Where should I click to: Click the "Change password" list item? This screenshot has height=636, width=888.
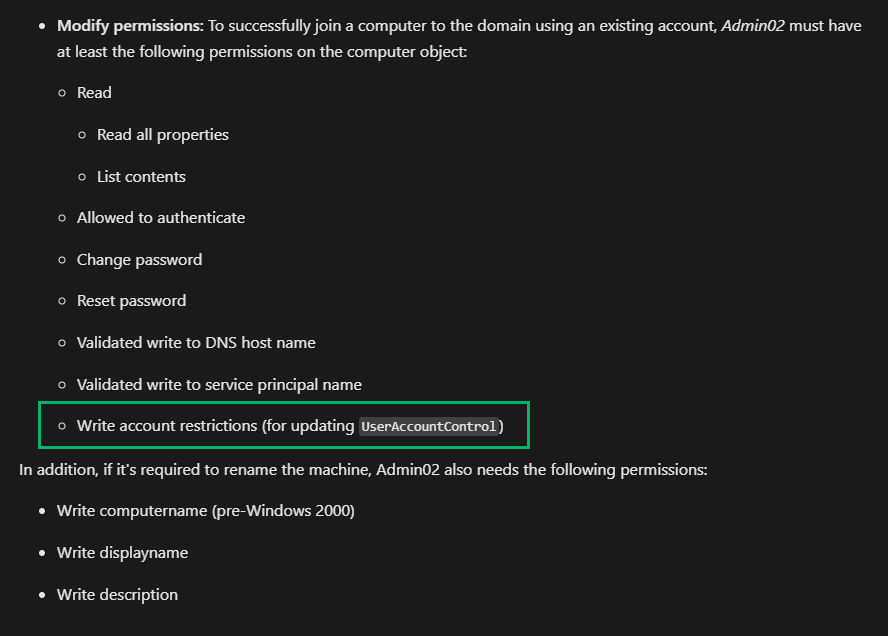click(x=139, y=260)
